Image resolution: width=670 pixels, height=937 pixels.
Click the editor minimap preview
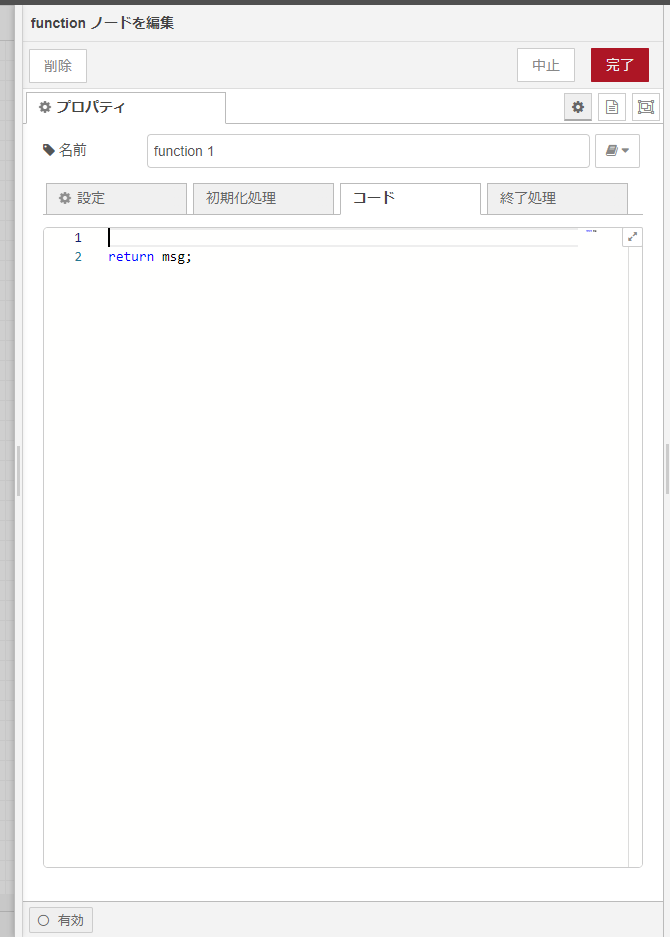tap(592, 231)
